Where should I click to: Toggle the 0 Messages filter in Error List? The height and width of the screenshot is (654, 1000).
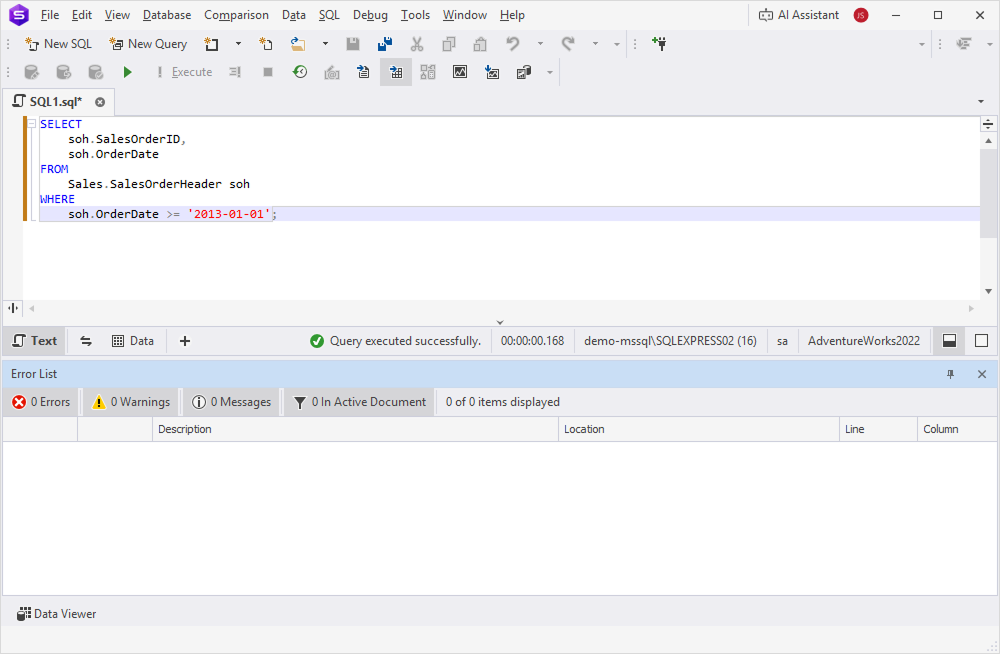pos(231,401)
